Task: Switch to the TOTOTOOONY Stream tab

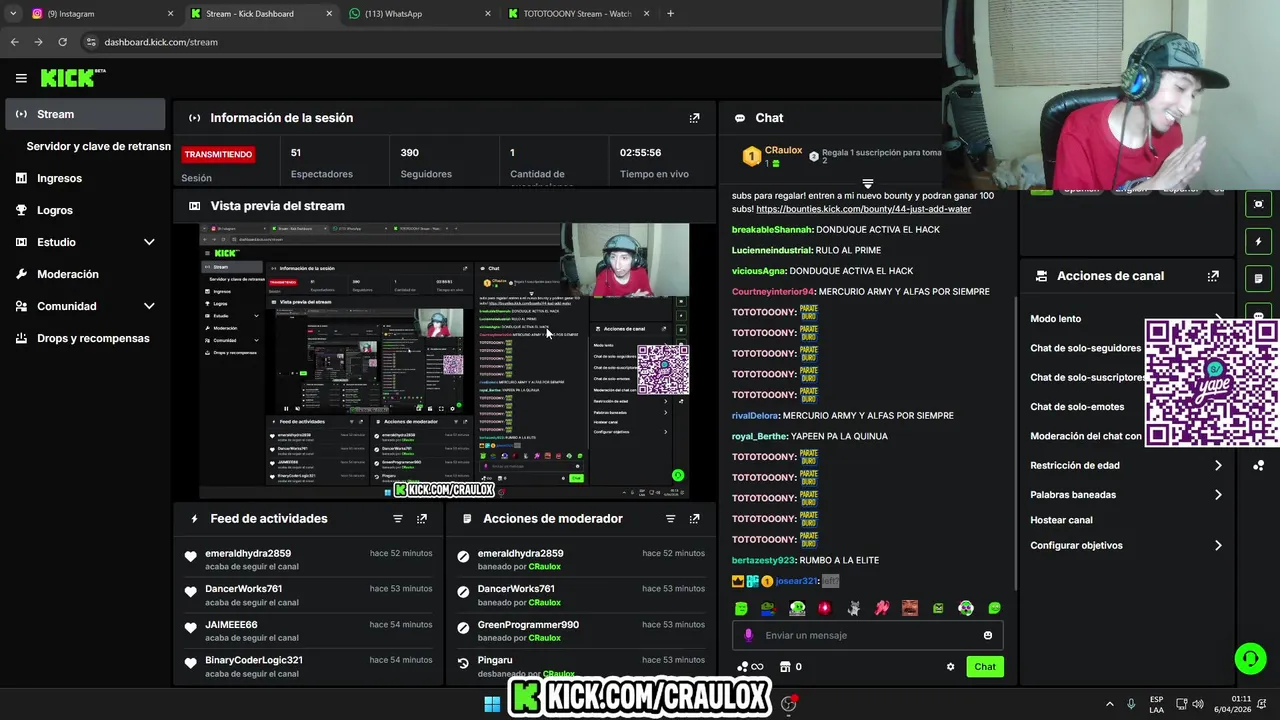Action: click(577, 14)
